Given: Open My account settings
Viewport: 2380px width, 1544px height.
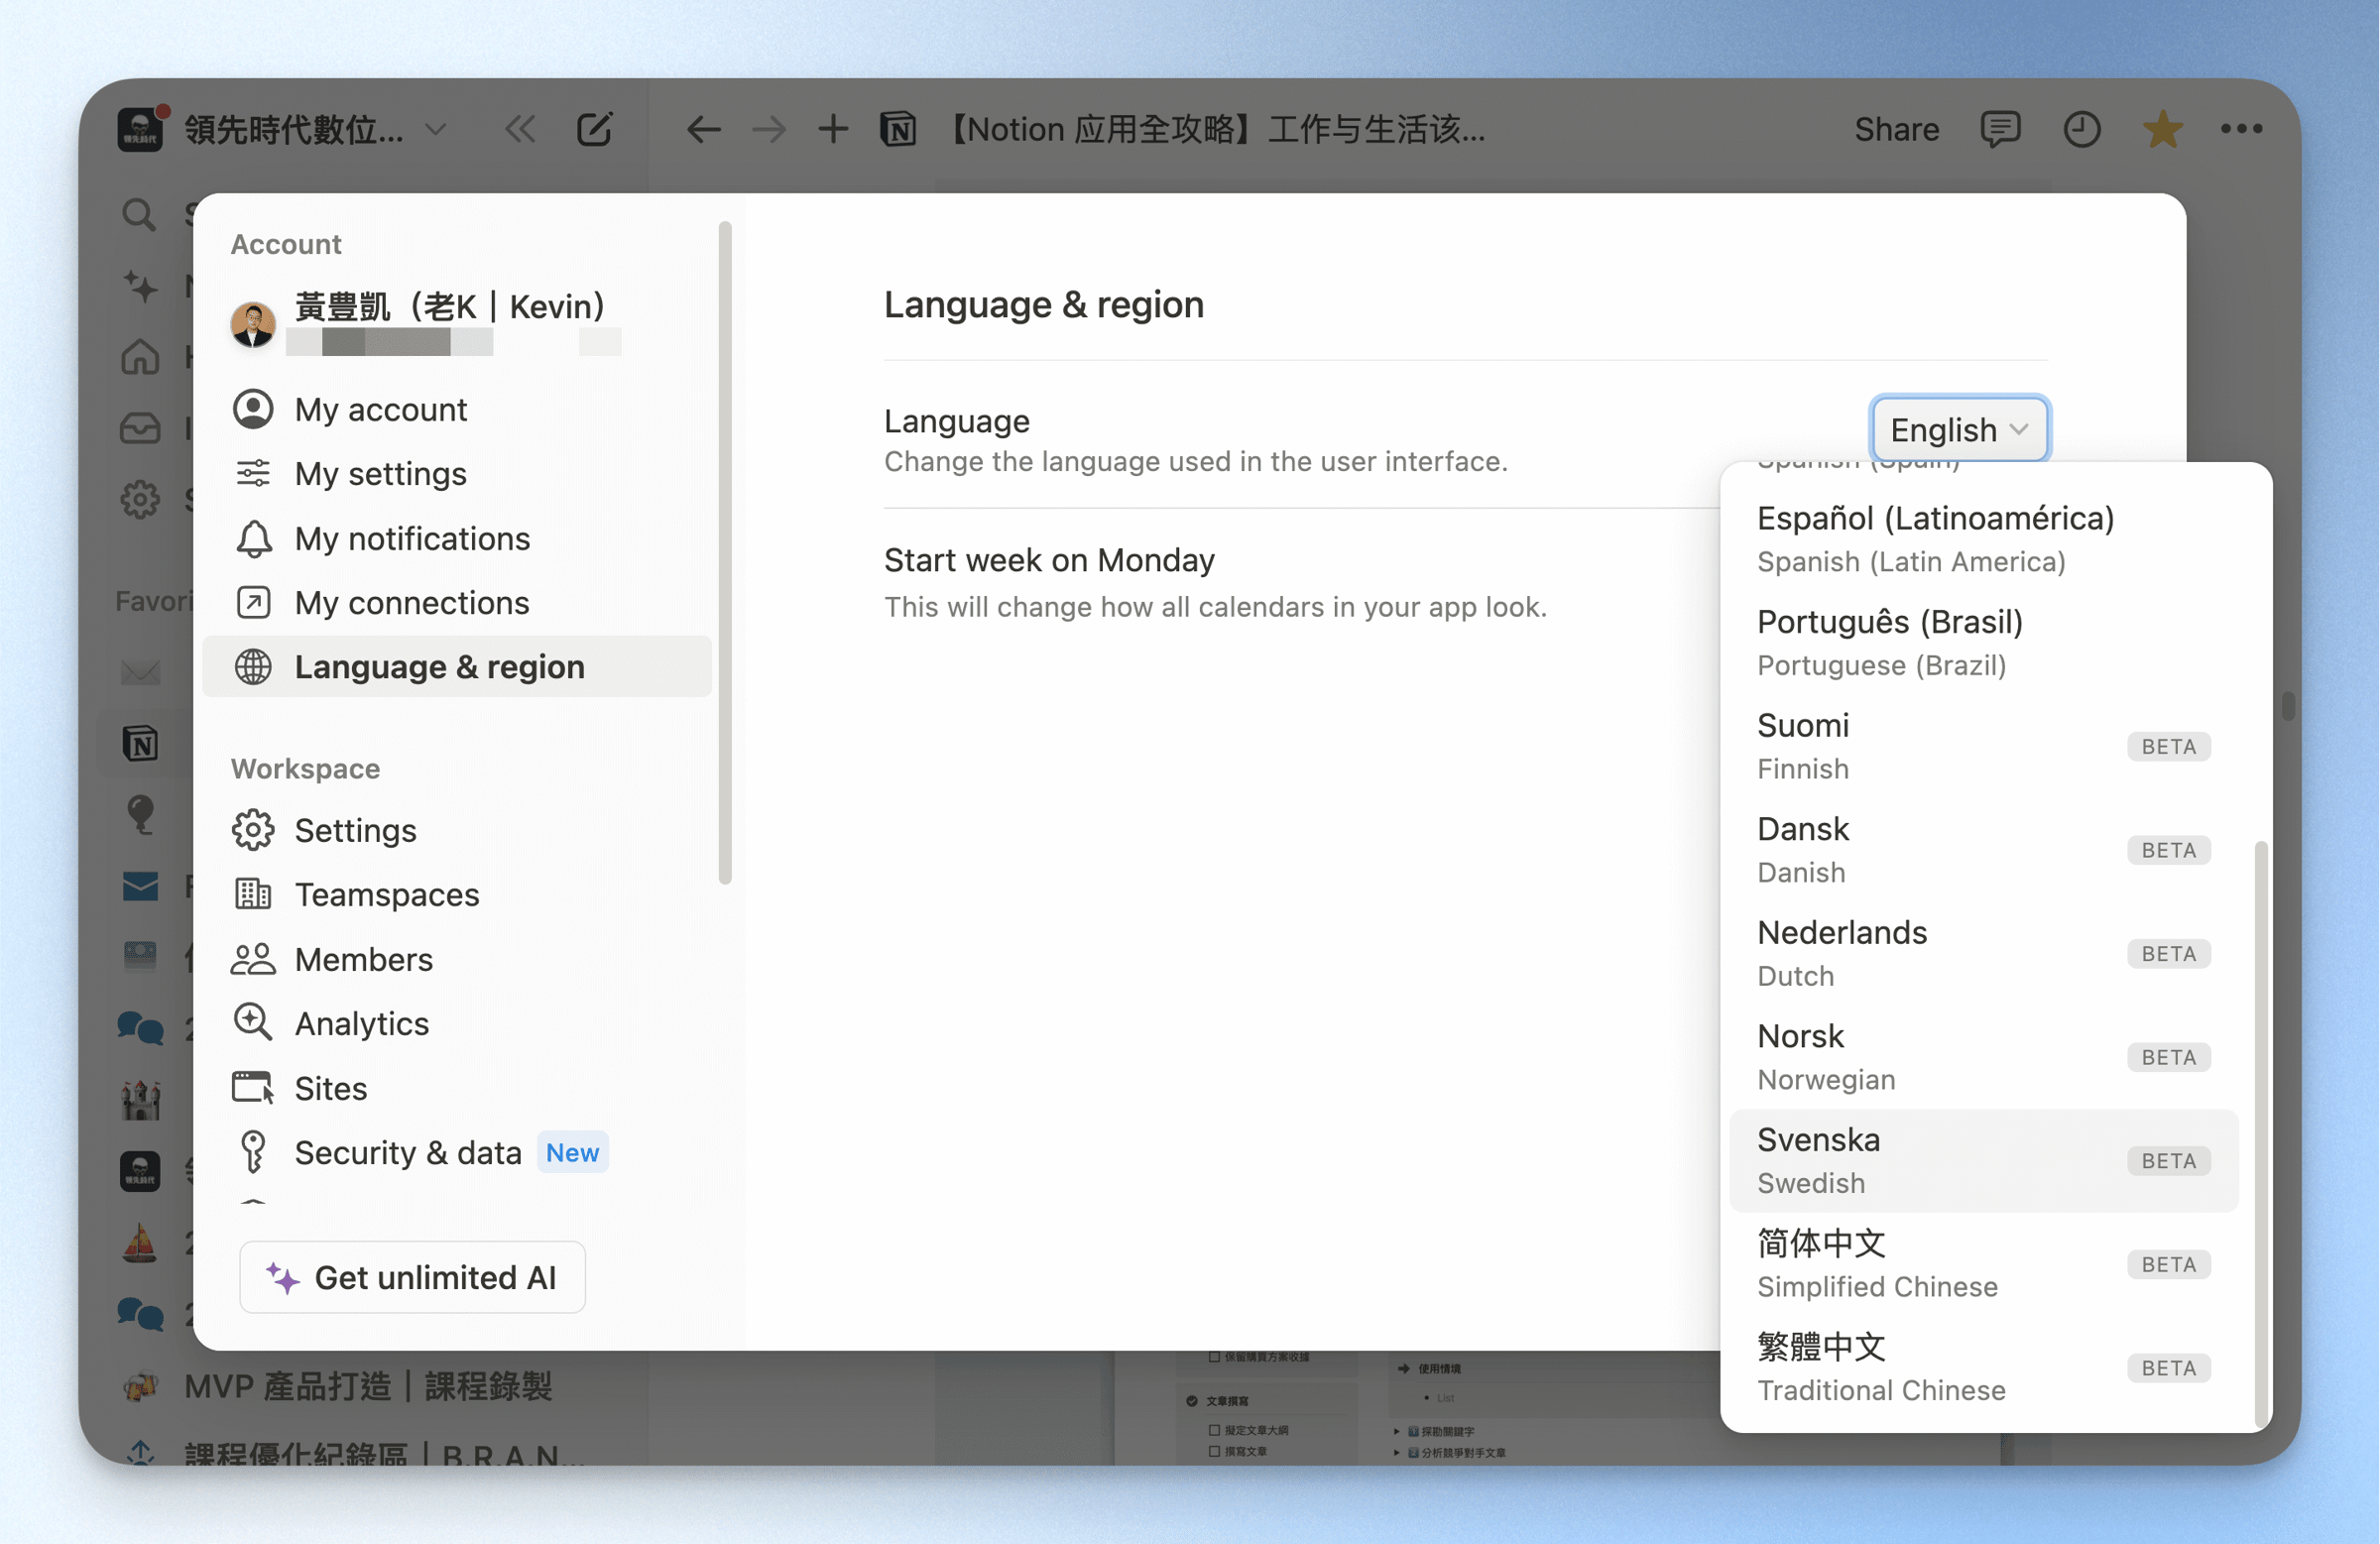Looking at the screenshot, I should pos(456,409).
